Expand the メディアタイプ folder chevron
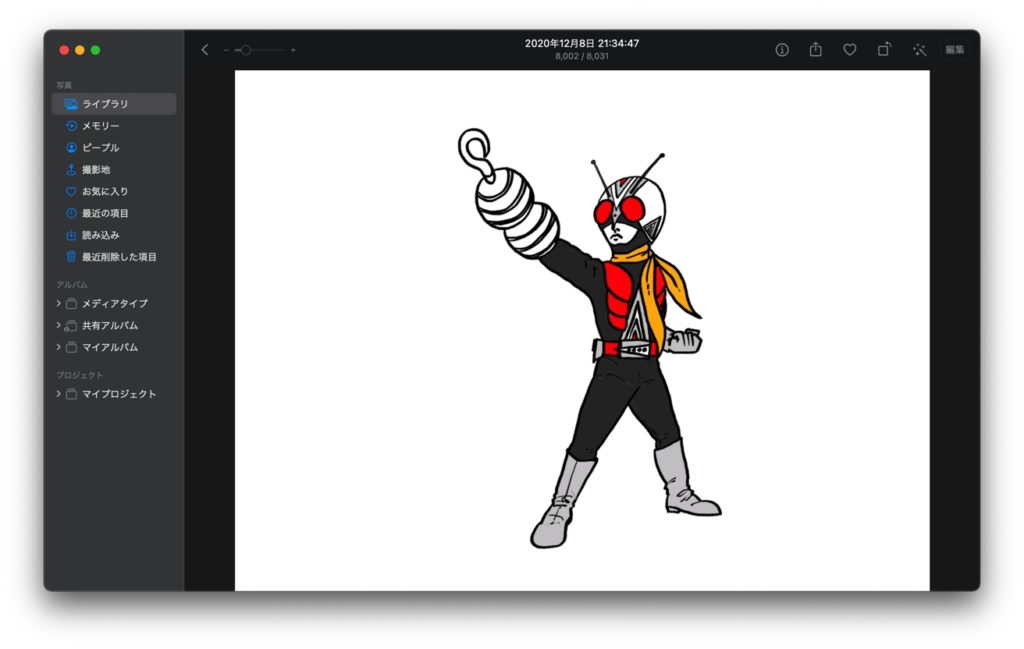Image resolution: width=1024 pixels, height=649 pixels. pos(58,303)
